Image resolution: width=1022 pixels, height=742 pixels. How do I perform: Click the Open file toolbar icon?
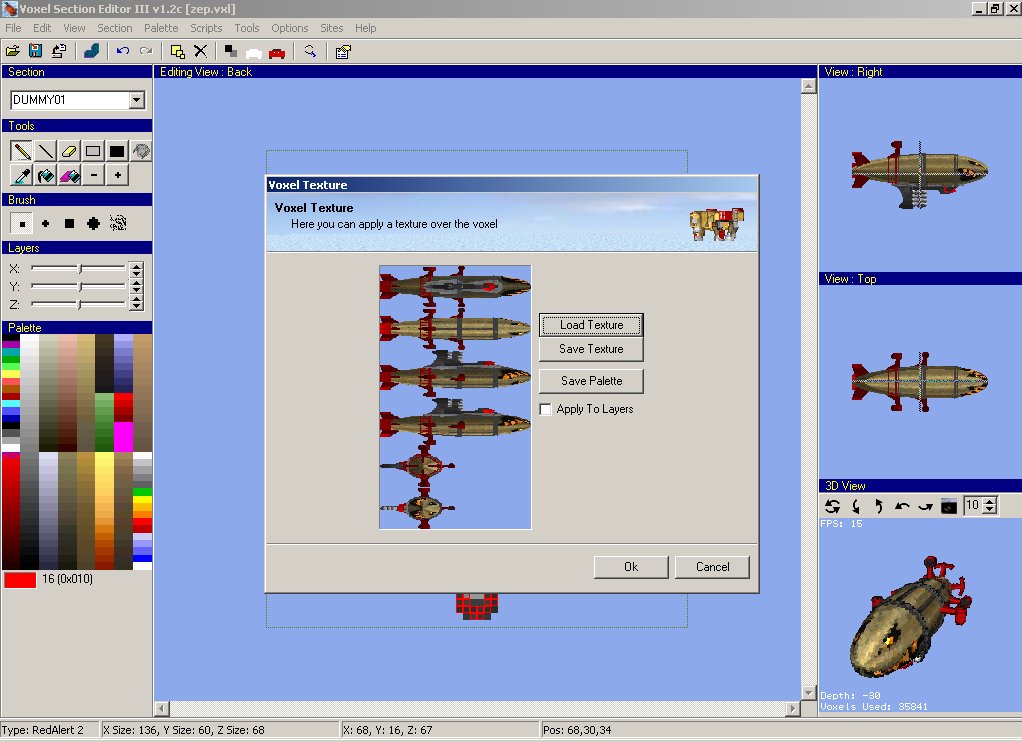coord(12,51)
